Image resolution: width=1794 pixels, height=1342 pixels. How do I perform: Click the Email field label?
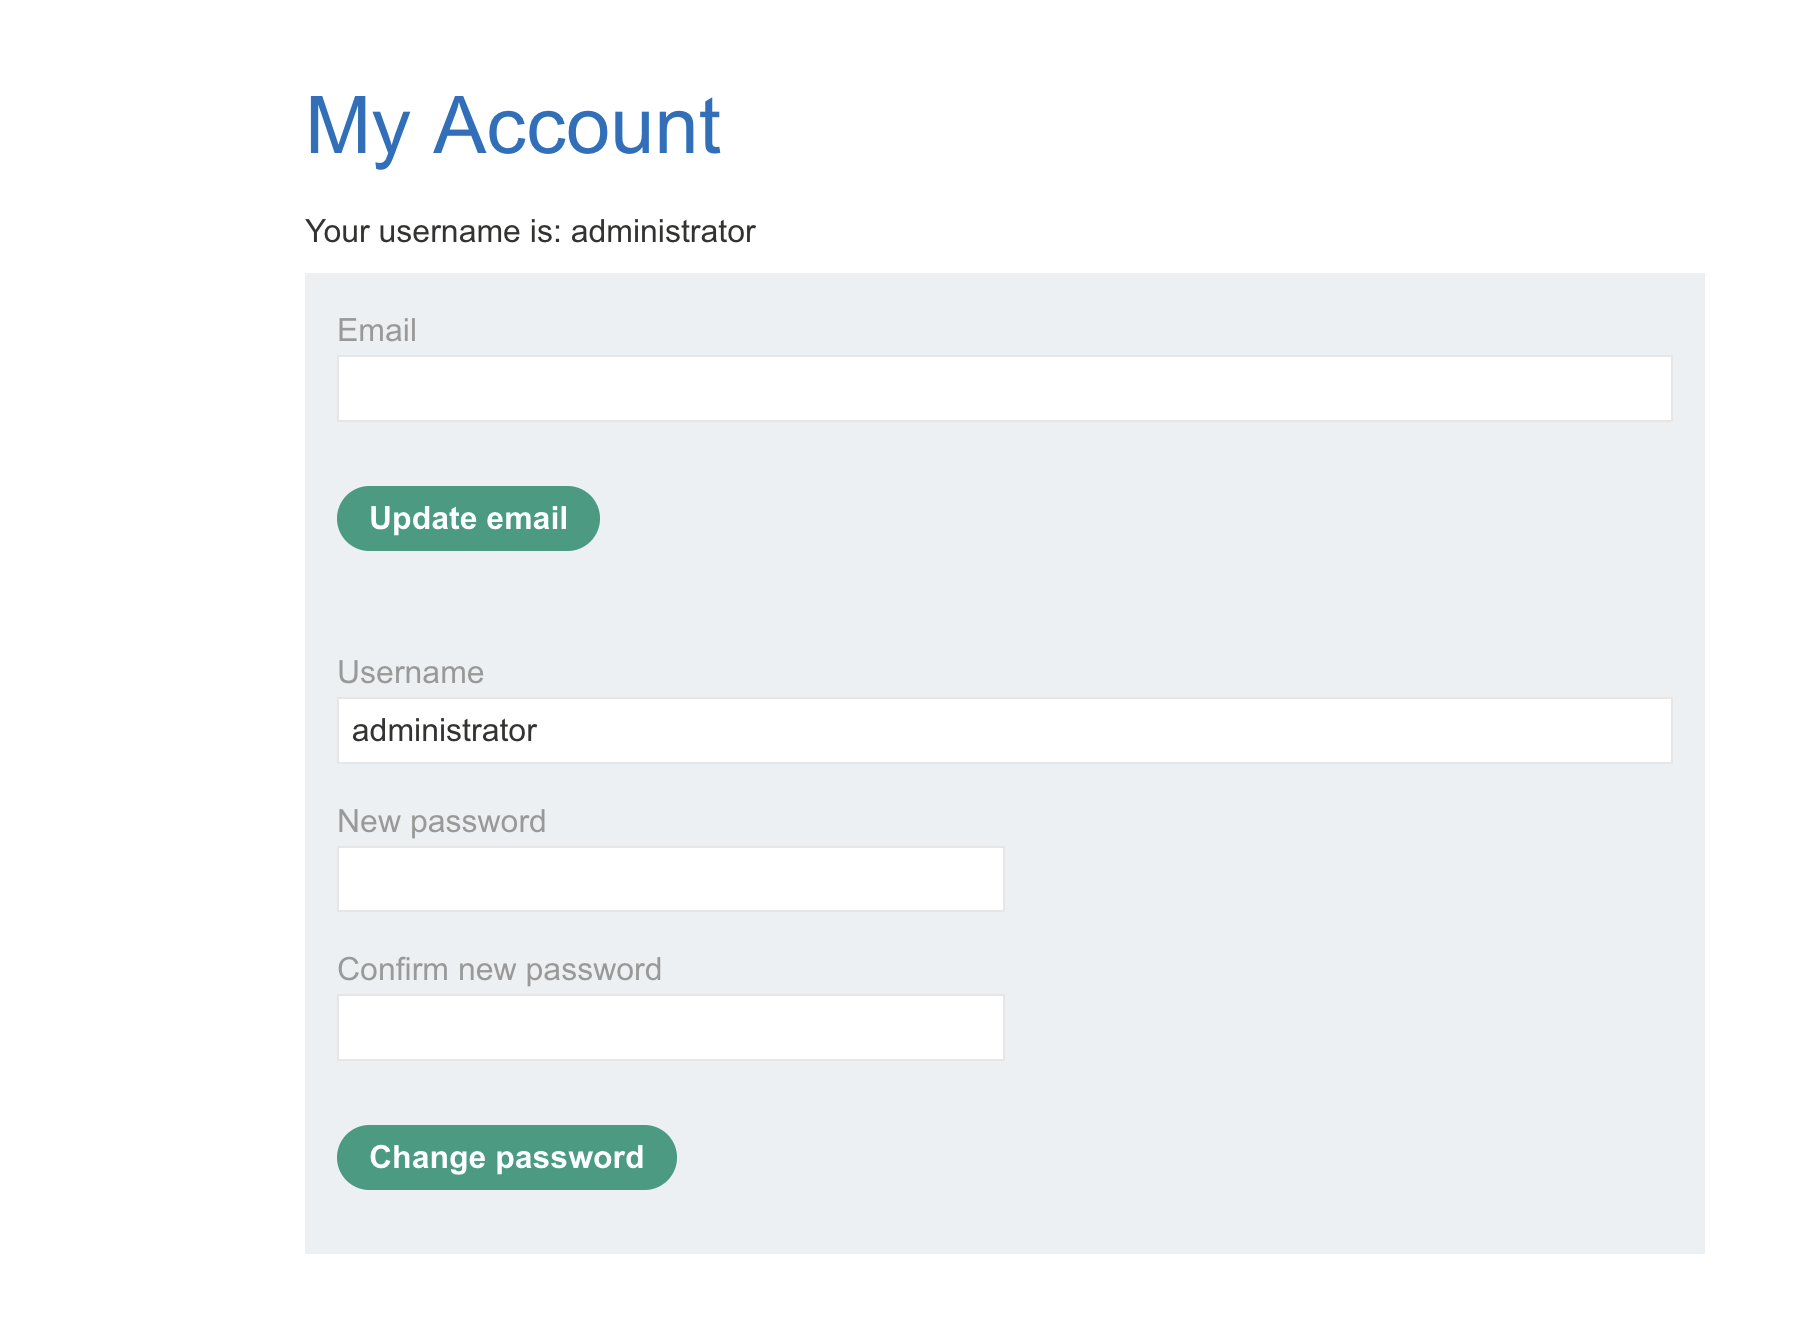tap(376, 330)
